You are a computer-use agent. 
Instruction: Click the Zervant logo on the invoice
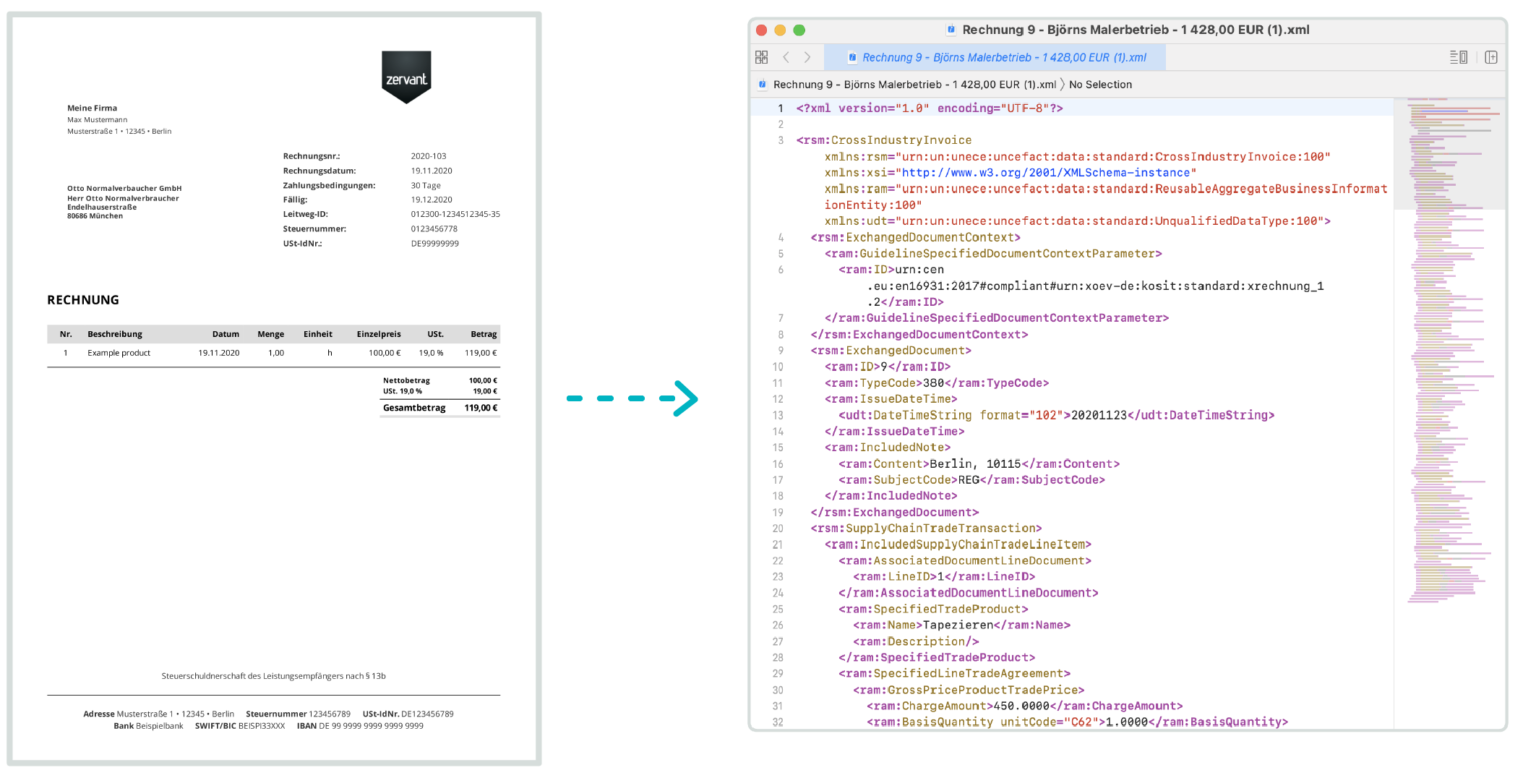[x=406, y=76]
